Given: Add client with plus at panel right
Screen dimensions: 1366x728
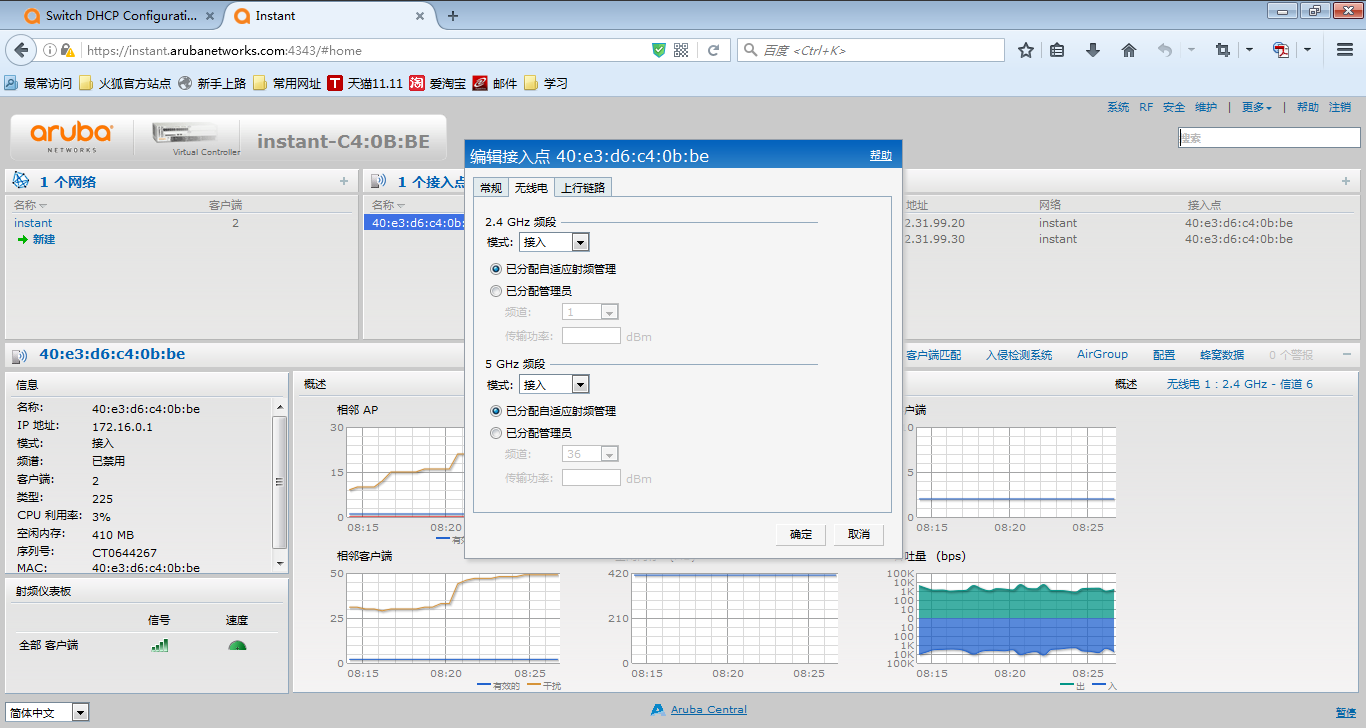Looking at the screenshot, I should pyautogui.click(x=1346, y=181).
